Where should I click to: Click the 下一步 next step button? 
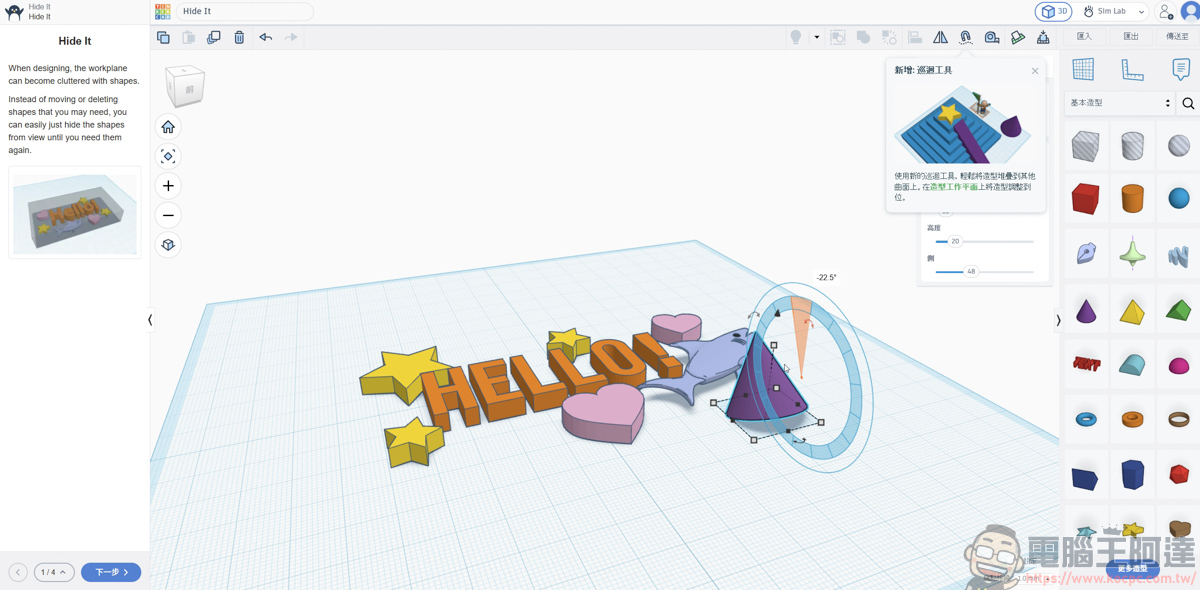pos(111,572)
